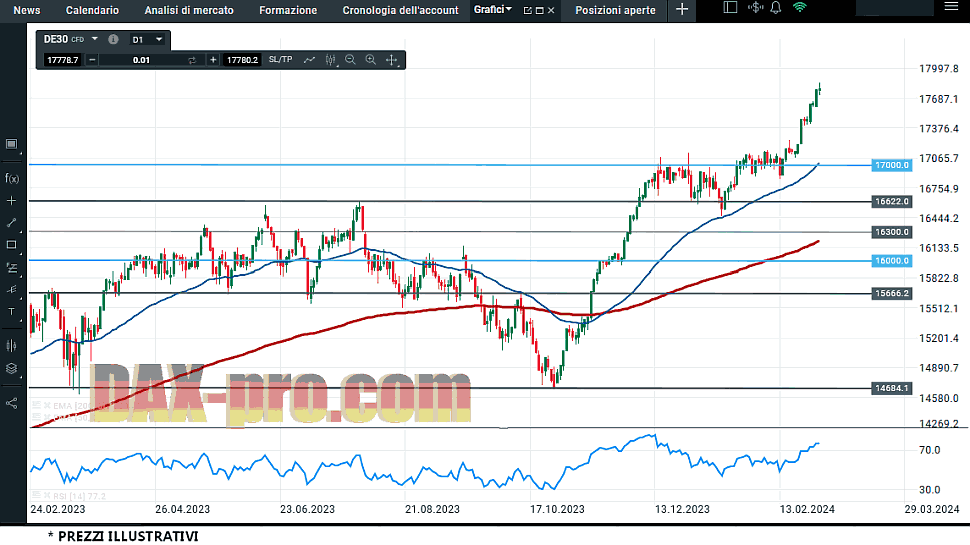
Task: Toggle the side panel layout icon
Action: pyautogui.click(x=730, y=7)
